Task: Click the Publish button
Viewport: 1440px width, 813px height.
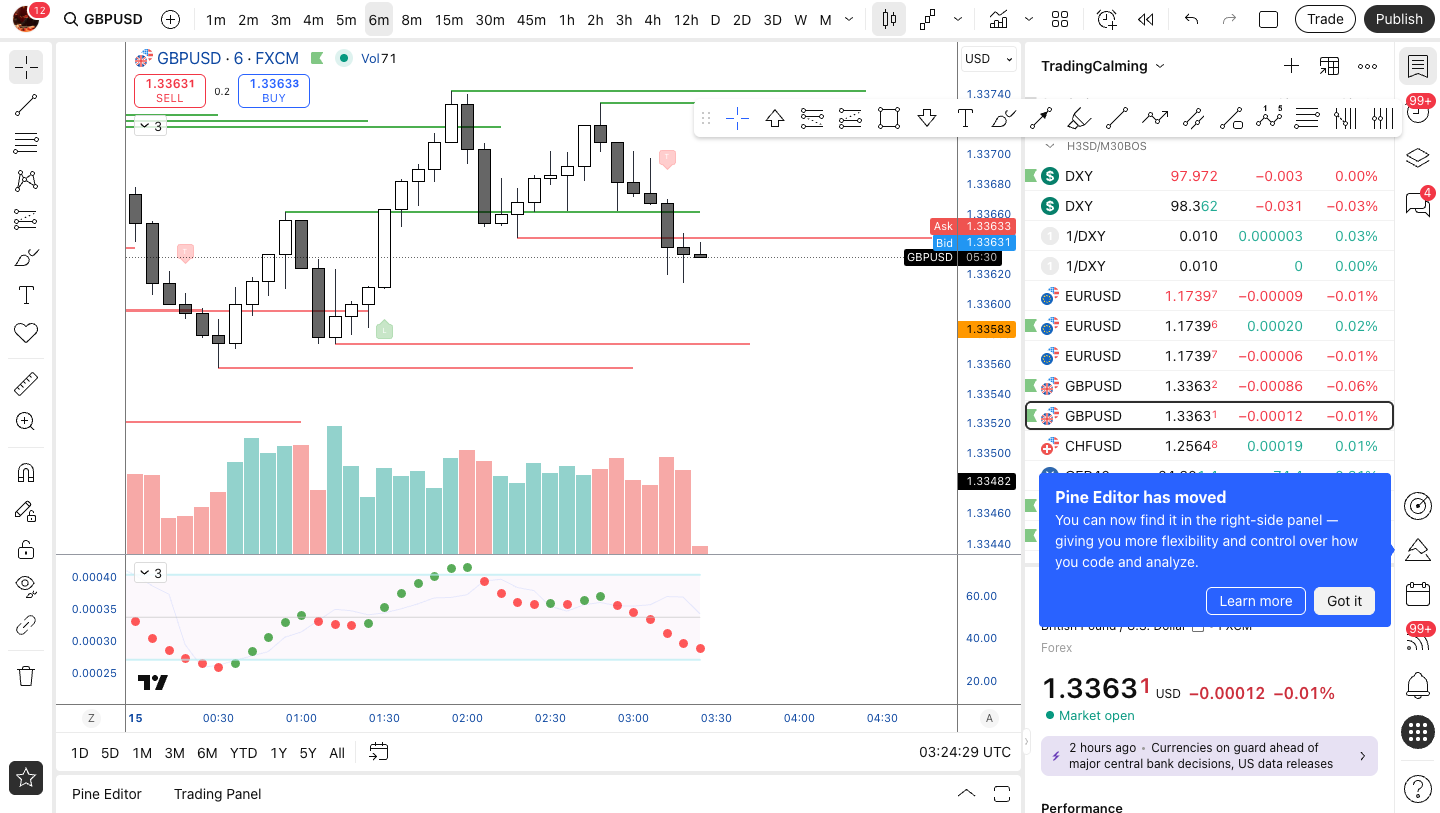Action: [1399, 19]
